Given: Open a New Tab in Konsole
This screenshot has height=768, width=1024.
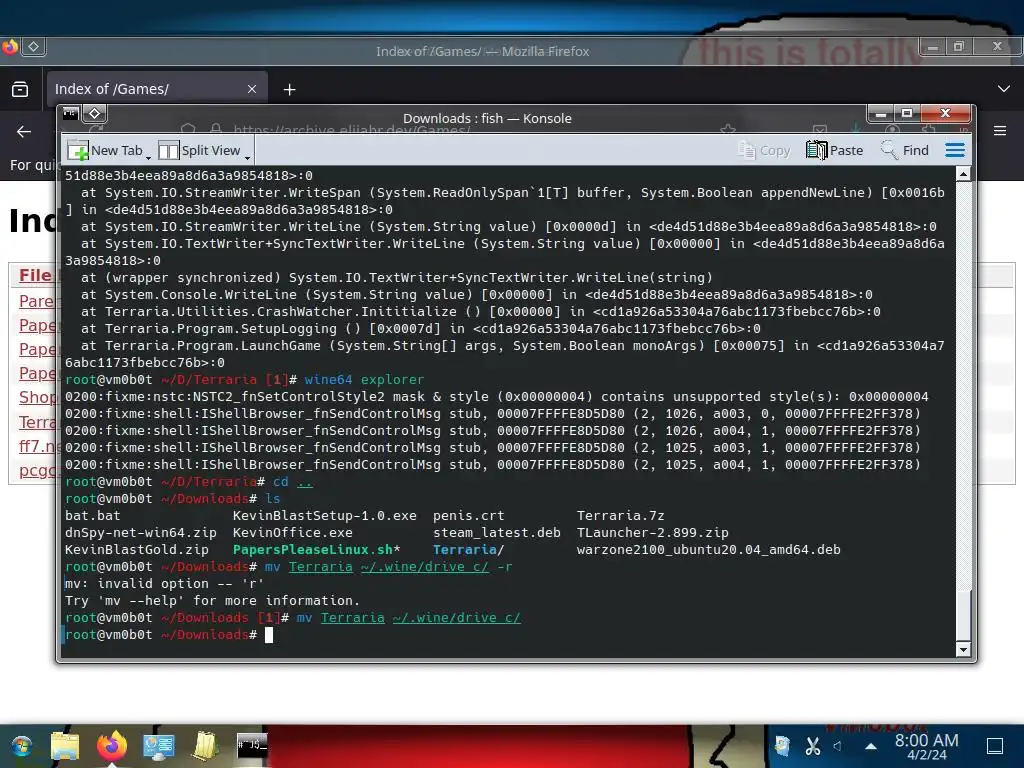Looking at the screenshot, I should coord(104,151).
